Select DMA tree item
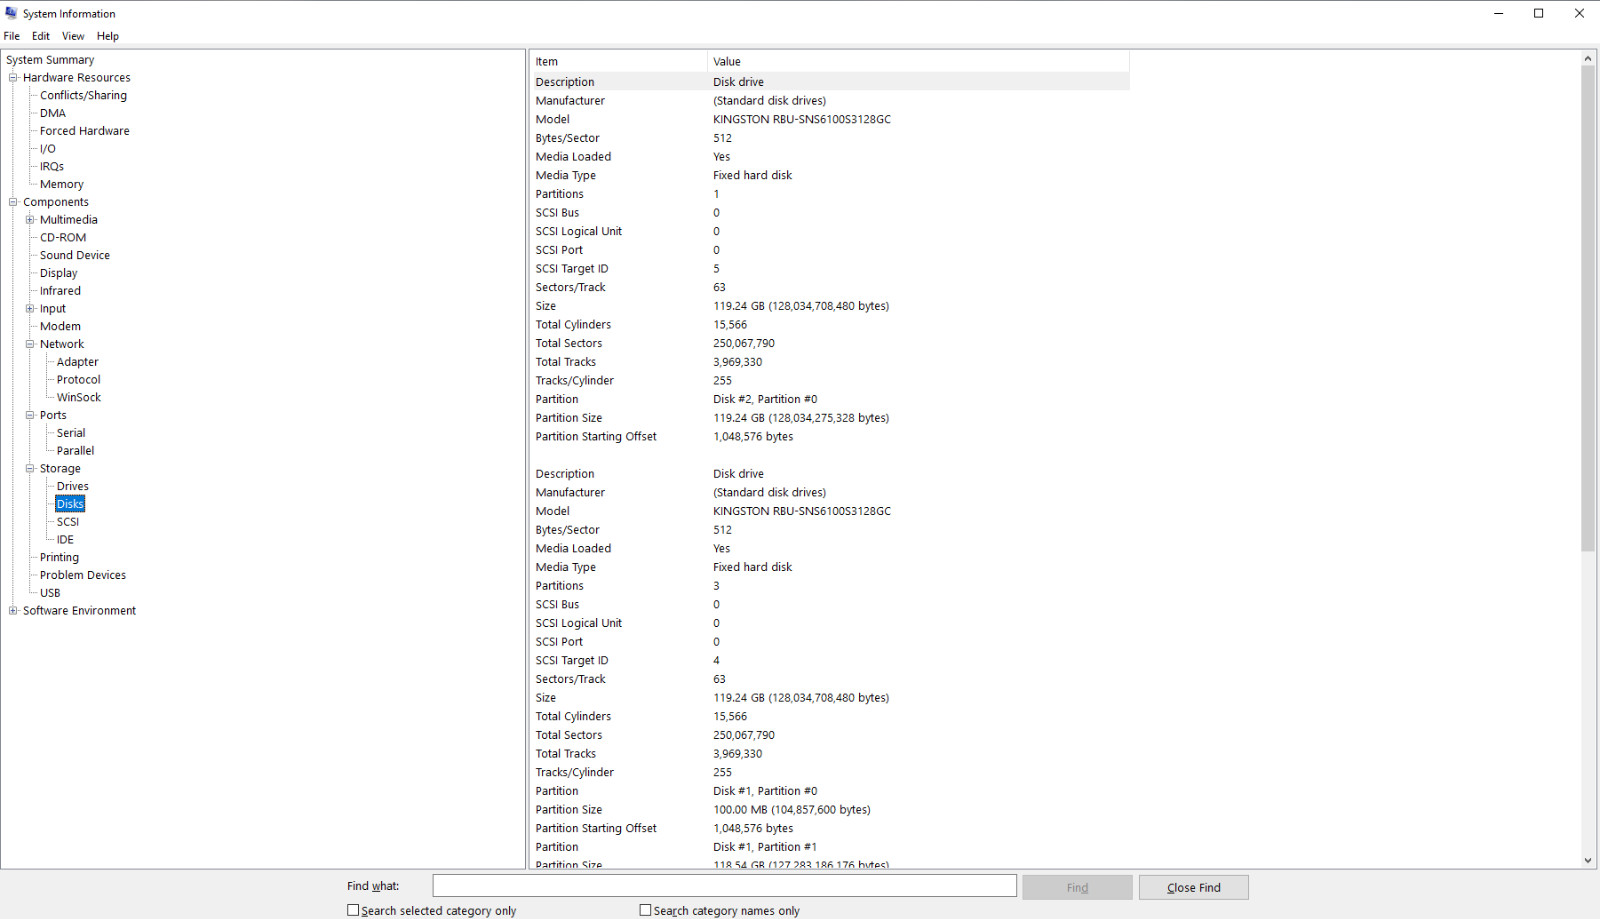 [53, 113]
